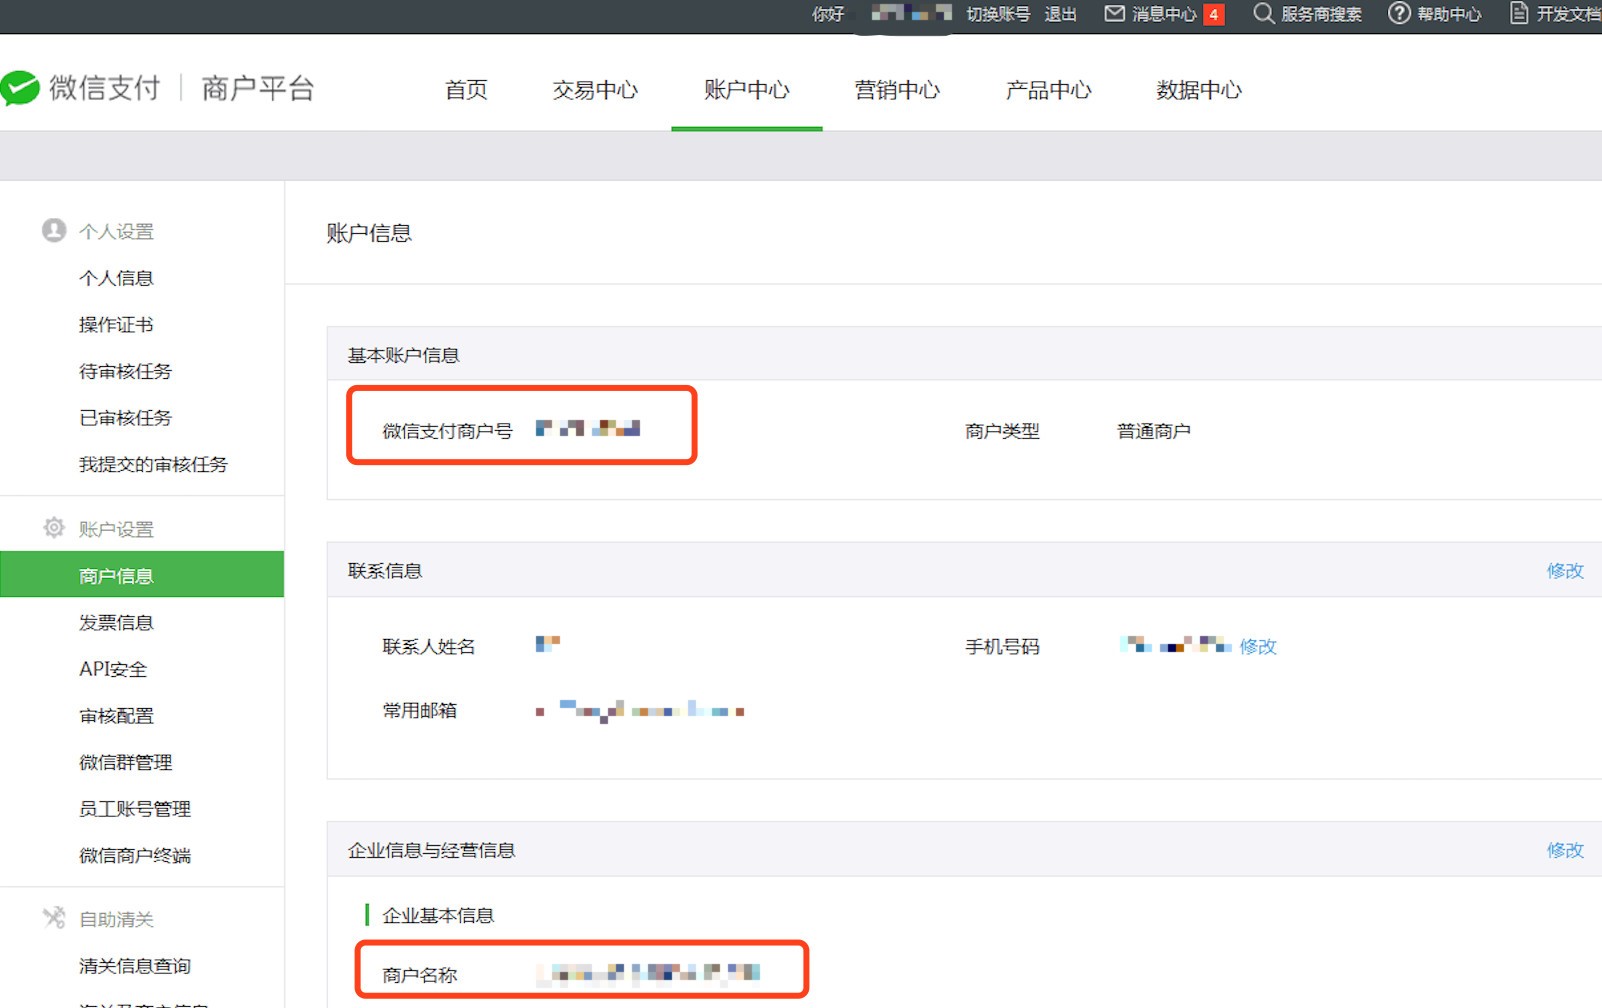Click the red unread message badge 4

click(1214, 14)
